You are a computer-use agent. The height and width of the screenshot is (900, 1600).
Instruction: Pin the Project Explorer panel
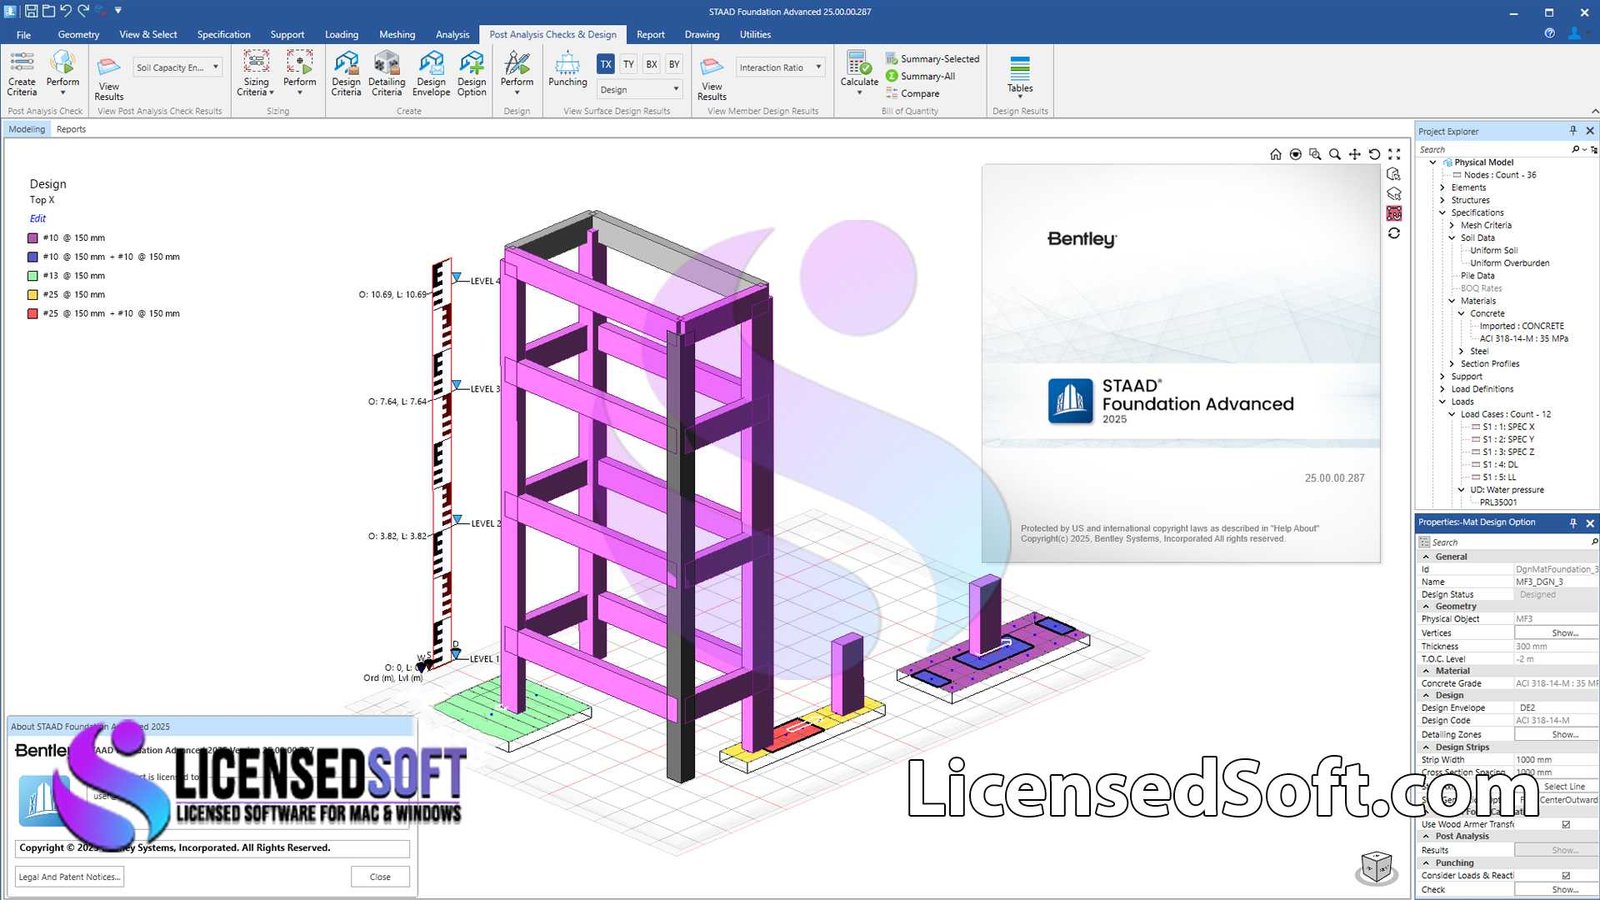point(1573,131)
